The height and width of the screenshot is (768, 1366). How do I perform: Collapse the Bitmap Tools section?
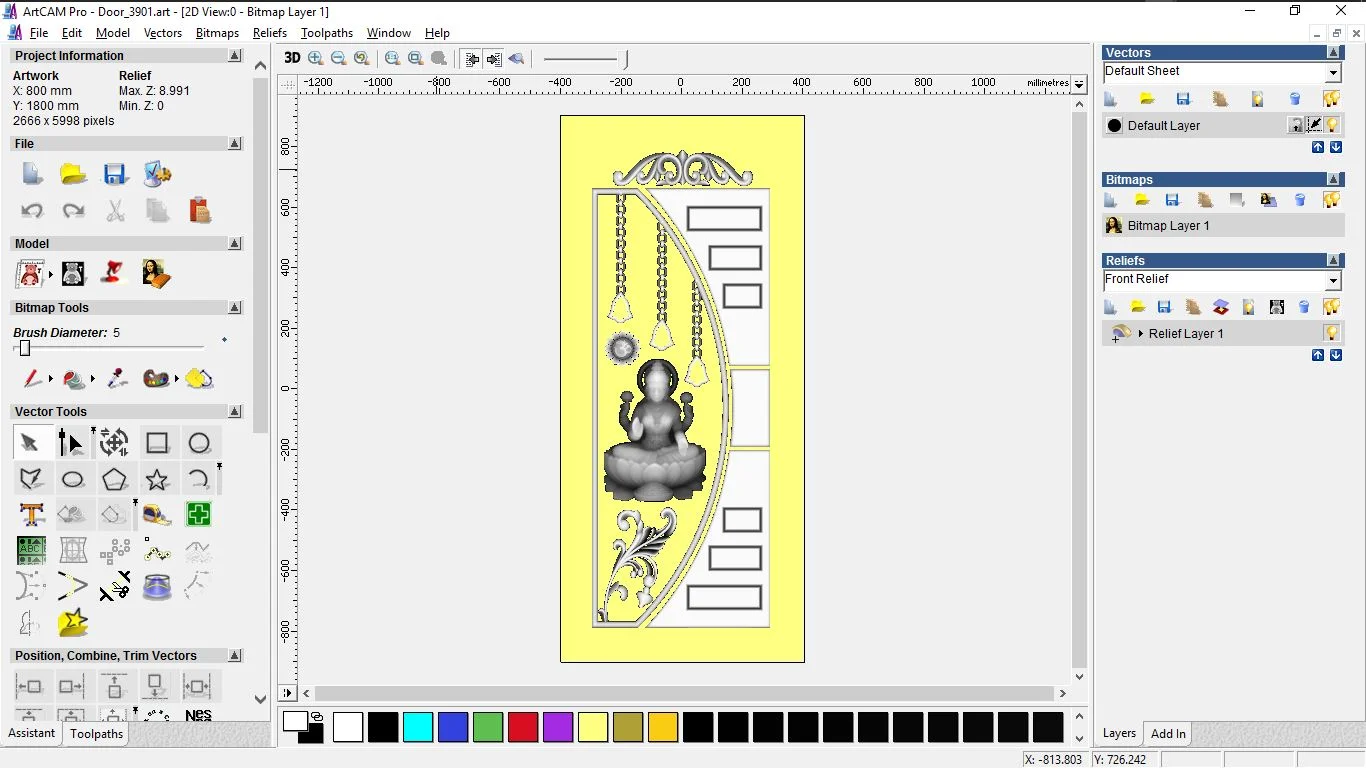235,308
